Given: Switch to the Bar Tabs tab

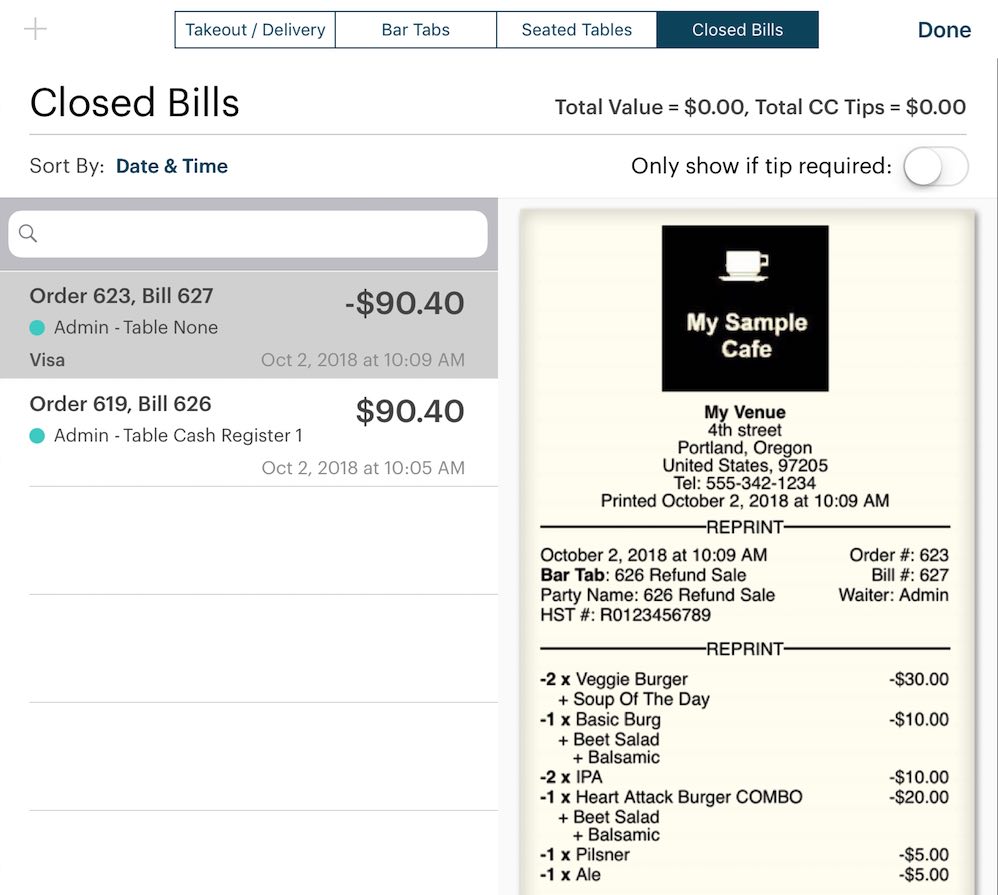Looking at the screenshot, I should pos(415,30).
